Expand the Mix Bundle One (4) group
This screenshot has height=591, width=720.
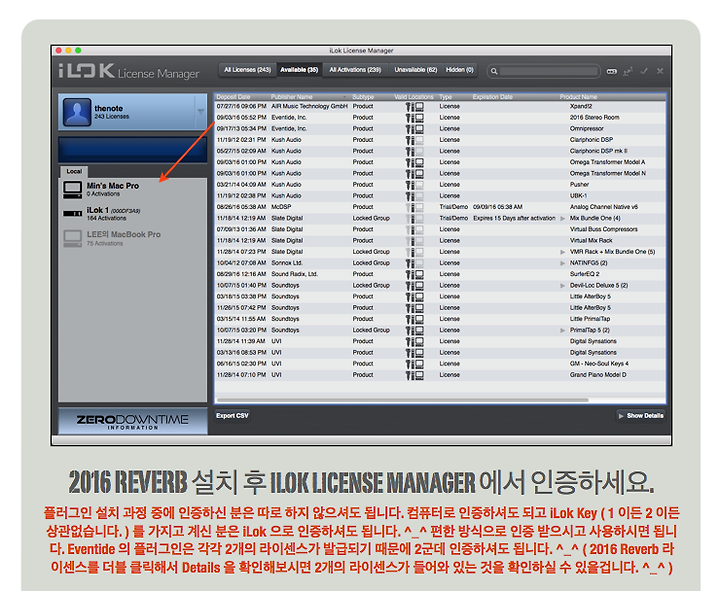[562, 219]
